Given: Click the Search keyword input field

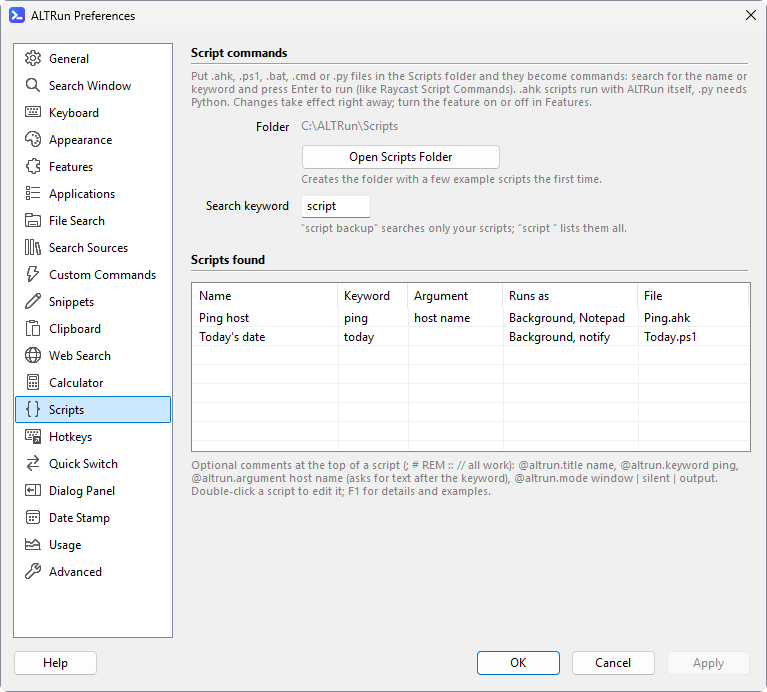Looking at the screenshot, I should [x=336, y=206].
